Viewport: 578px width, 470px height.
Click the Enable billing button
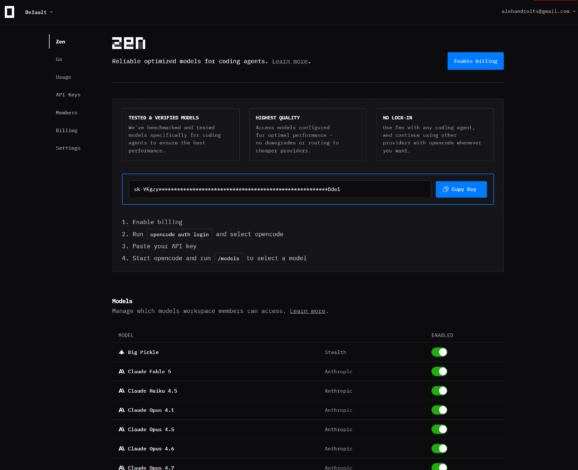(476, 61)
